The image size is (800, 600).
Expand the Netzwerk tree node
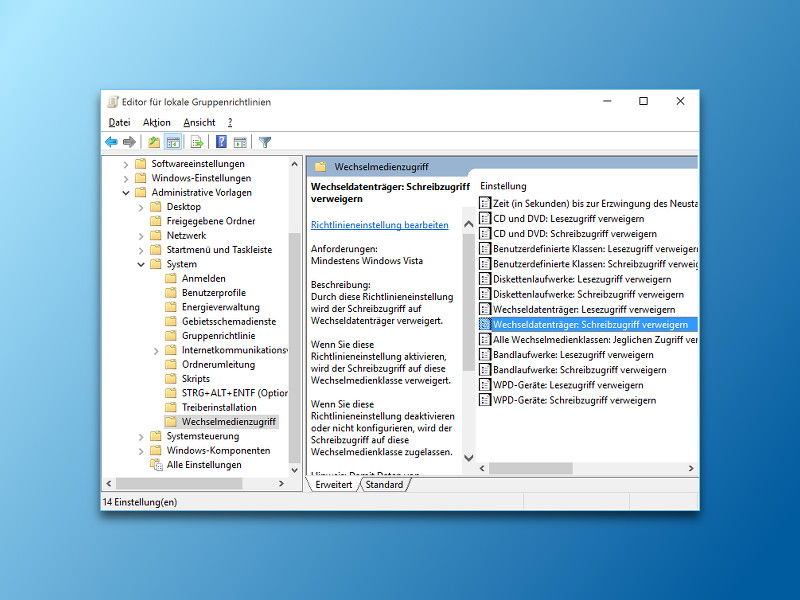point(141,236)
